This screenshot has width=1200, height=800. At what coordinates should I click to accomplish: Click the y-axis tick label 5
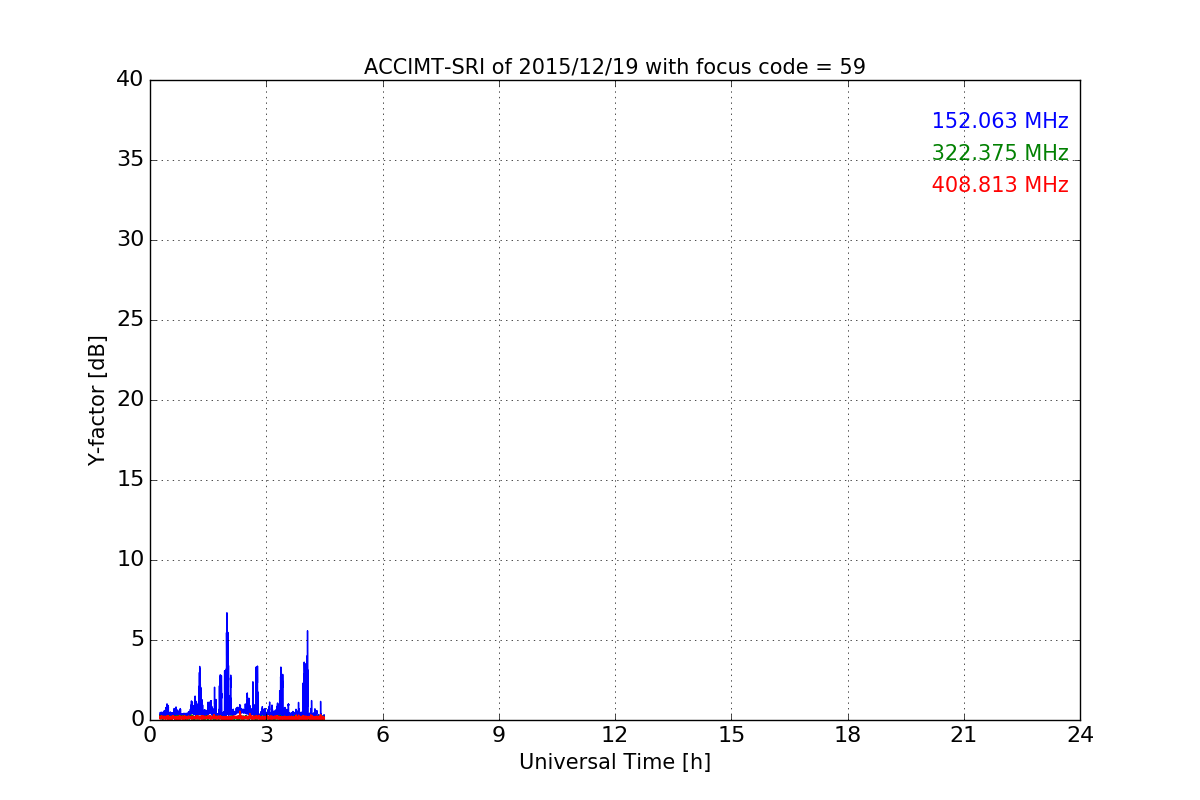coord(137,640)
